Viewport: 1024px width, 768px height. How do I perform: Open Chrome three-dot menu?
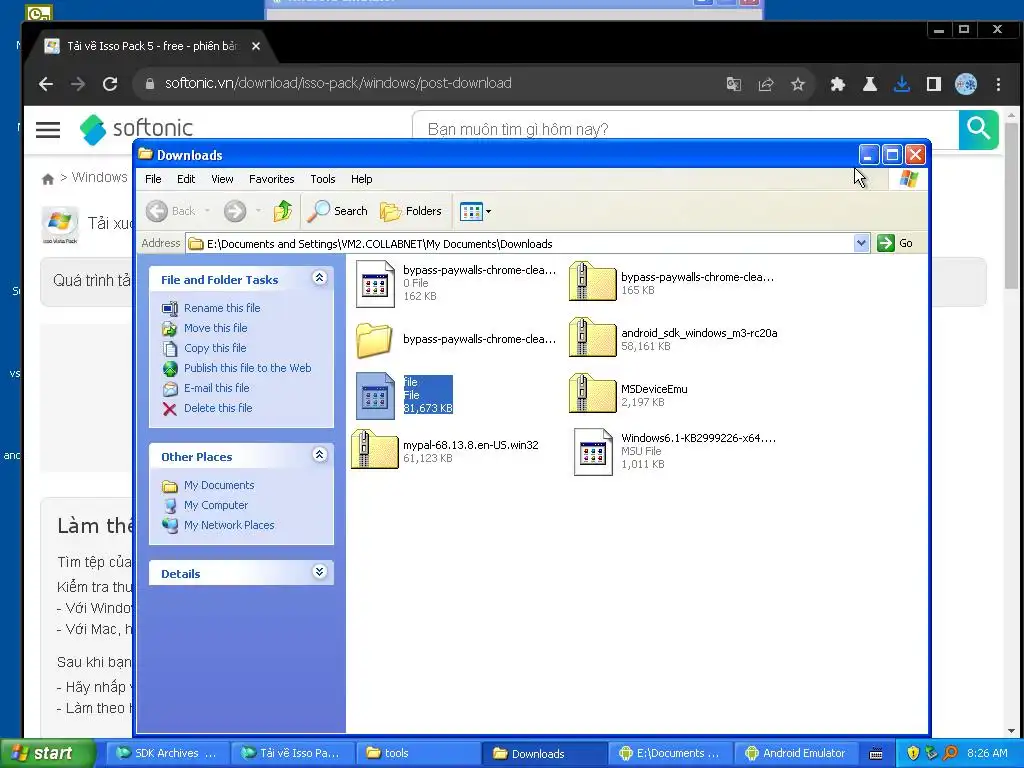point(998,84)
